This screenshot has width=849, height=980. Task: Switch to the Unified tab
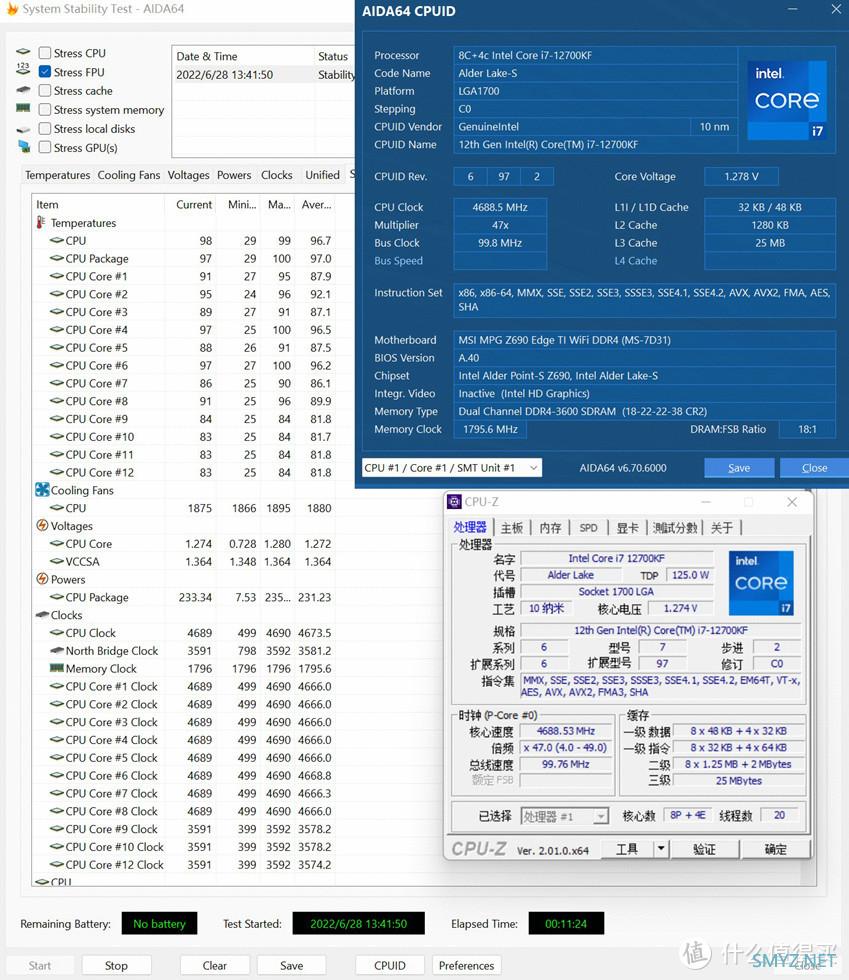323,175
